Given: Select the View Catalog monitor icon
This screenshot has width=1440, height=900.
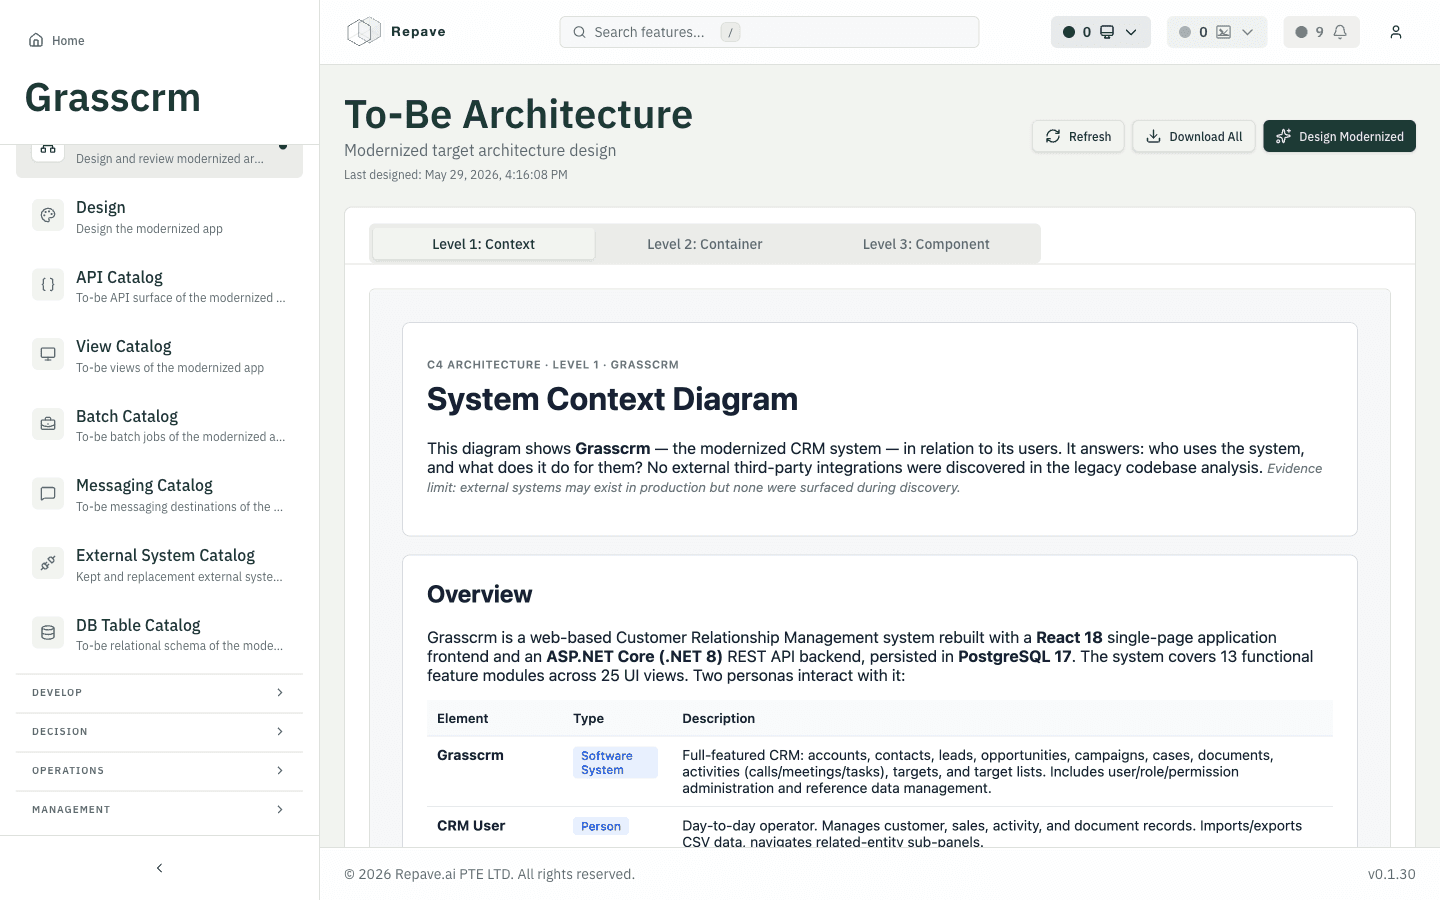Looking at the screenshot, I should pyautogui.click(x=48, y=354).
